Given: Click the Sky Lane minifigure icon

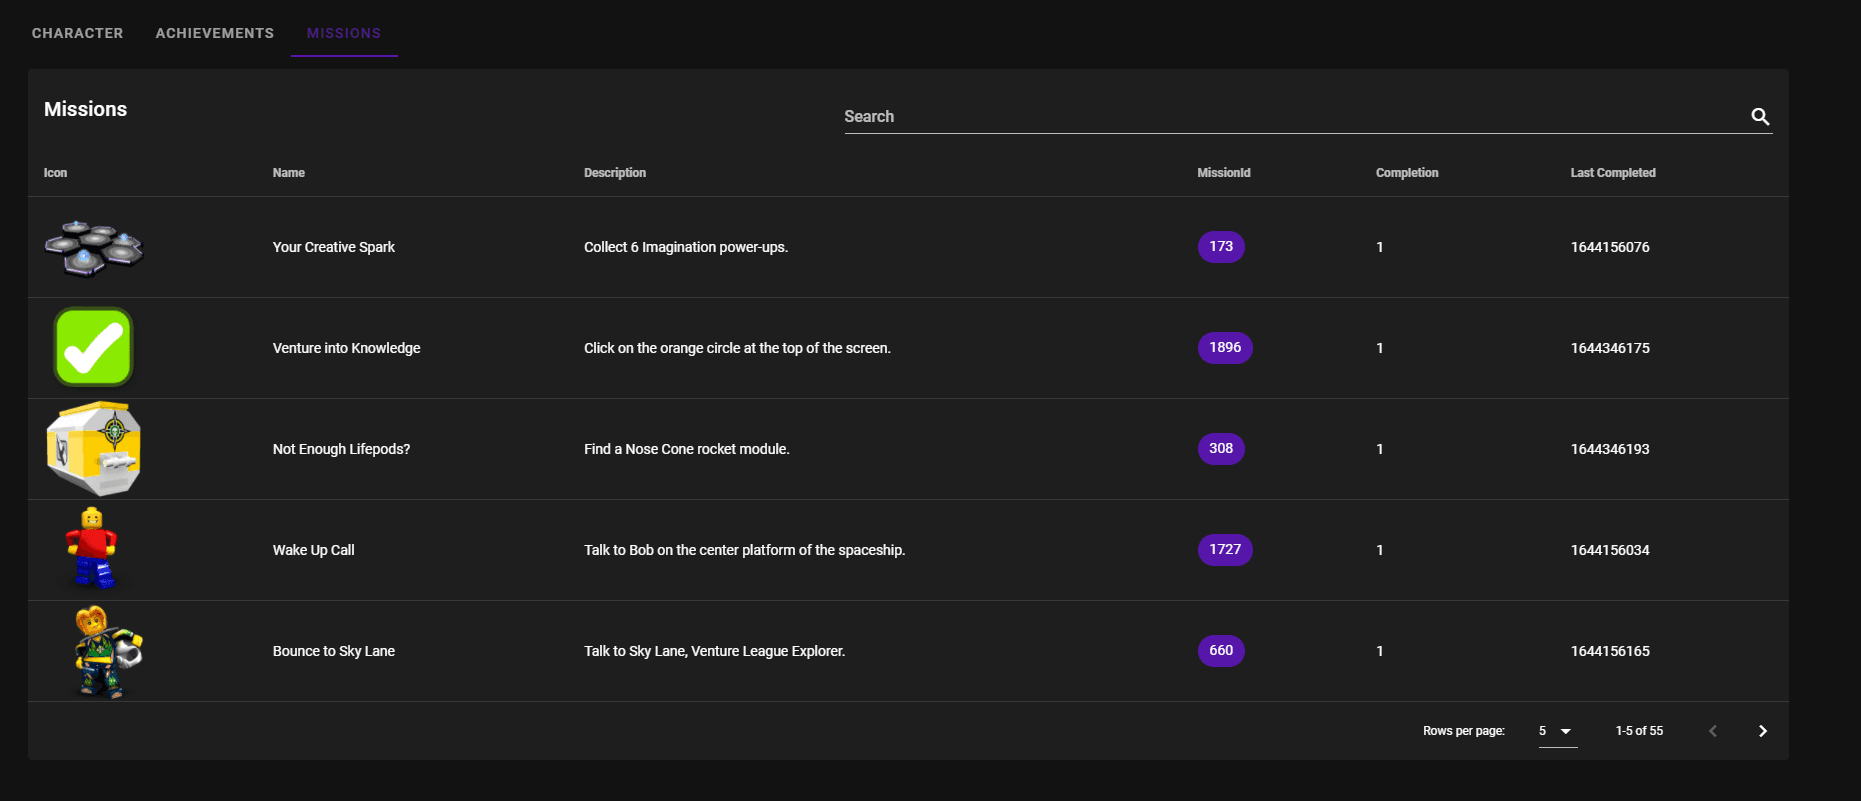Looking at the screenshot, I should pyautogui.click(x=108, y=651).
